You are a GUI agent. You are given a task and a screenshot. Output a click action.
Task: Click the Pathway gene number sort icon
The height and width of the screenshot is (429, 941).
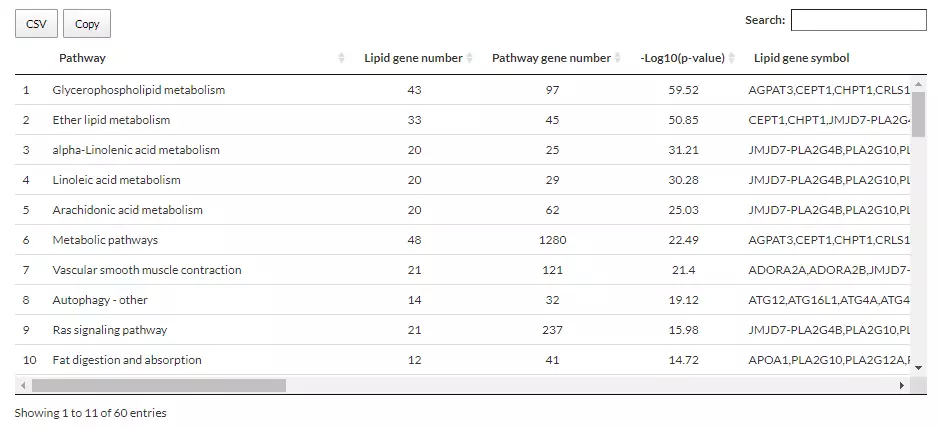[x=618, y=58]
